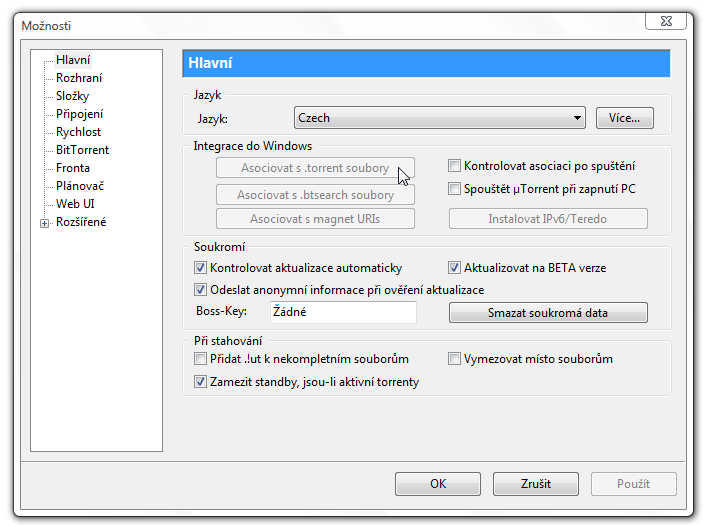The height and width of the screenshot is (527, 706).
Task: Uncheck Kontrolovat aktualizace automaticky
Action: click(200, 268)
